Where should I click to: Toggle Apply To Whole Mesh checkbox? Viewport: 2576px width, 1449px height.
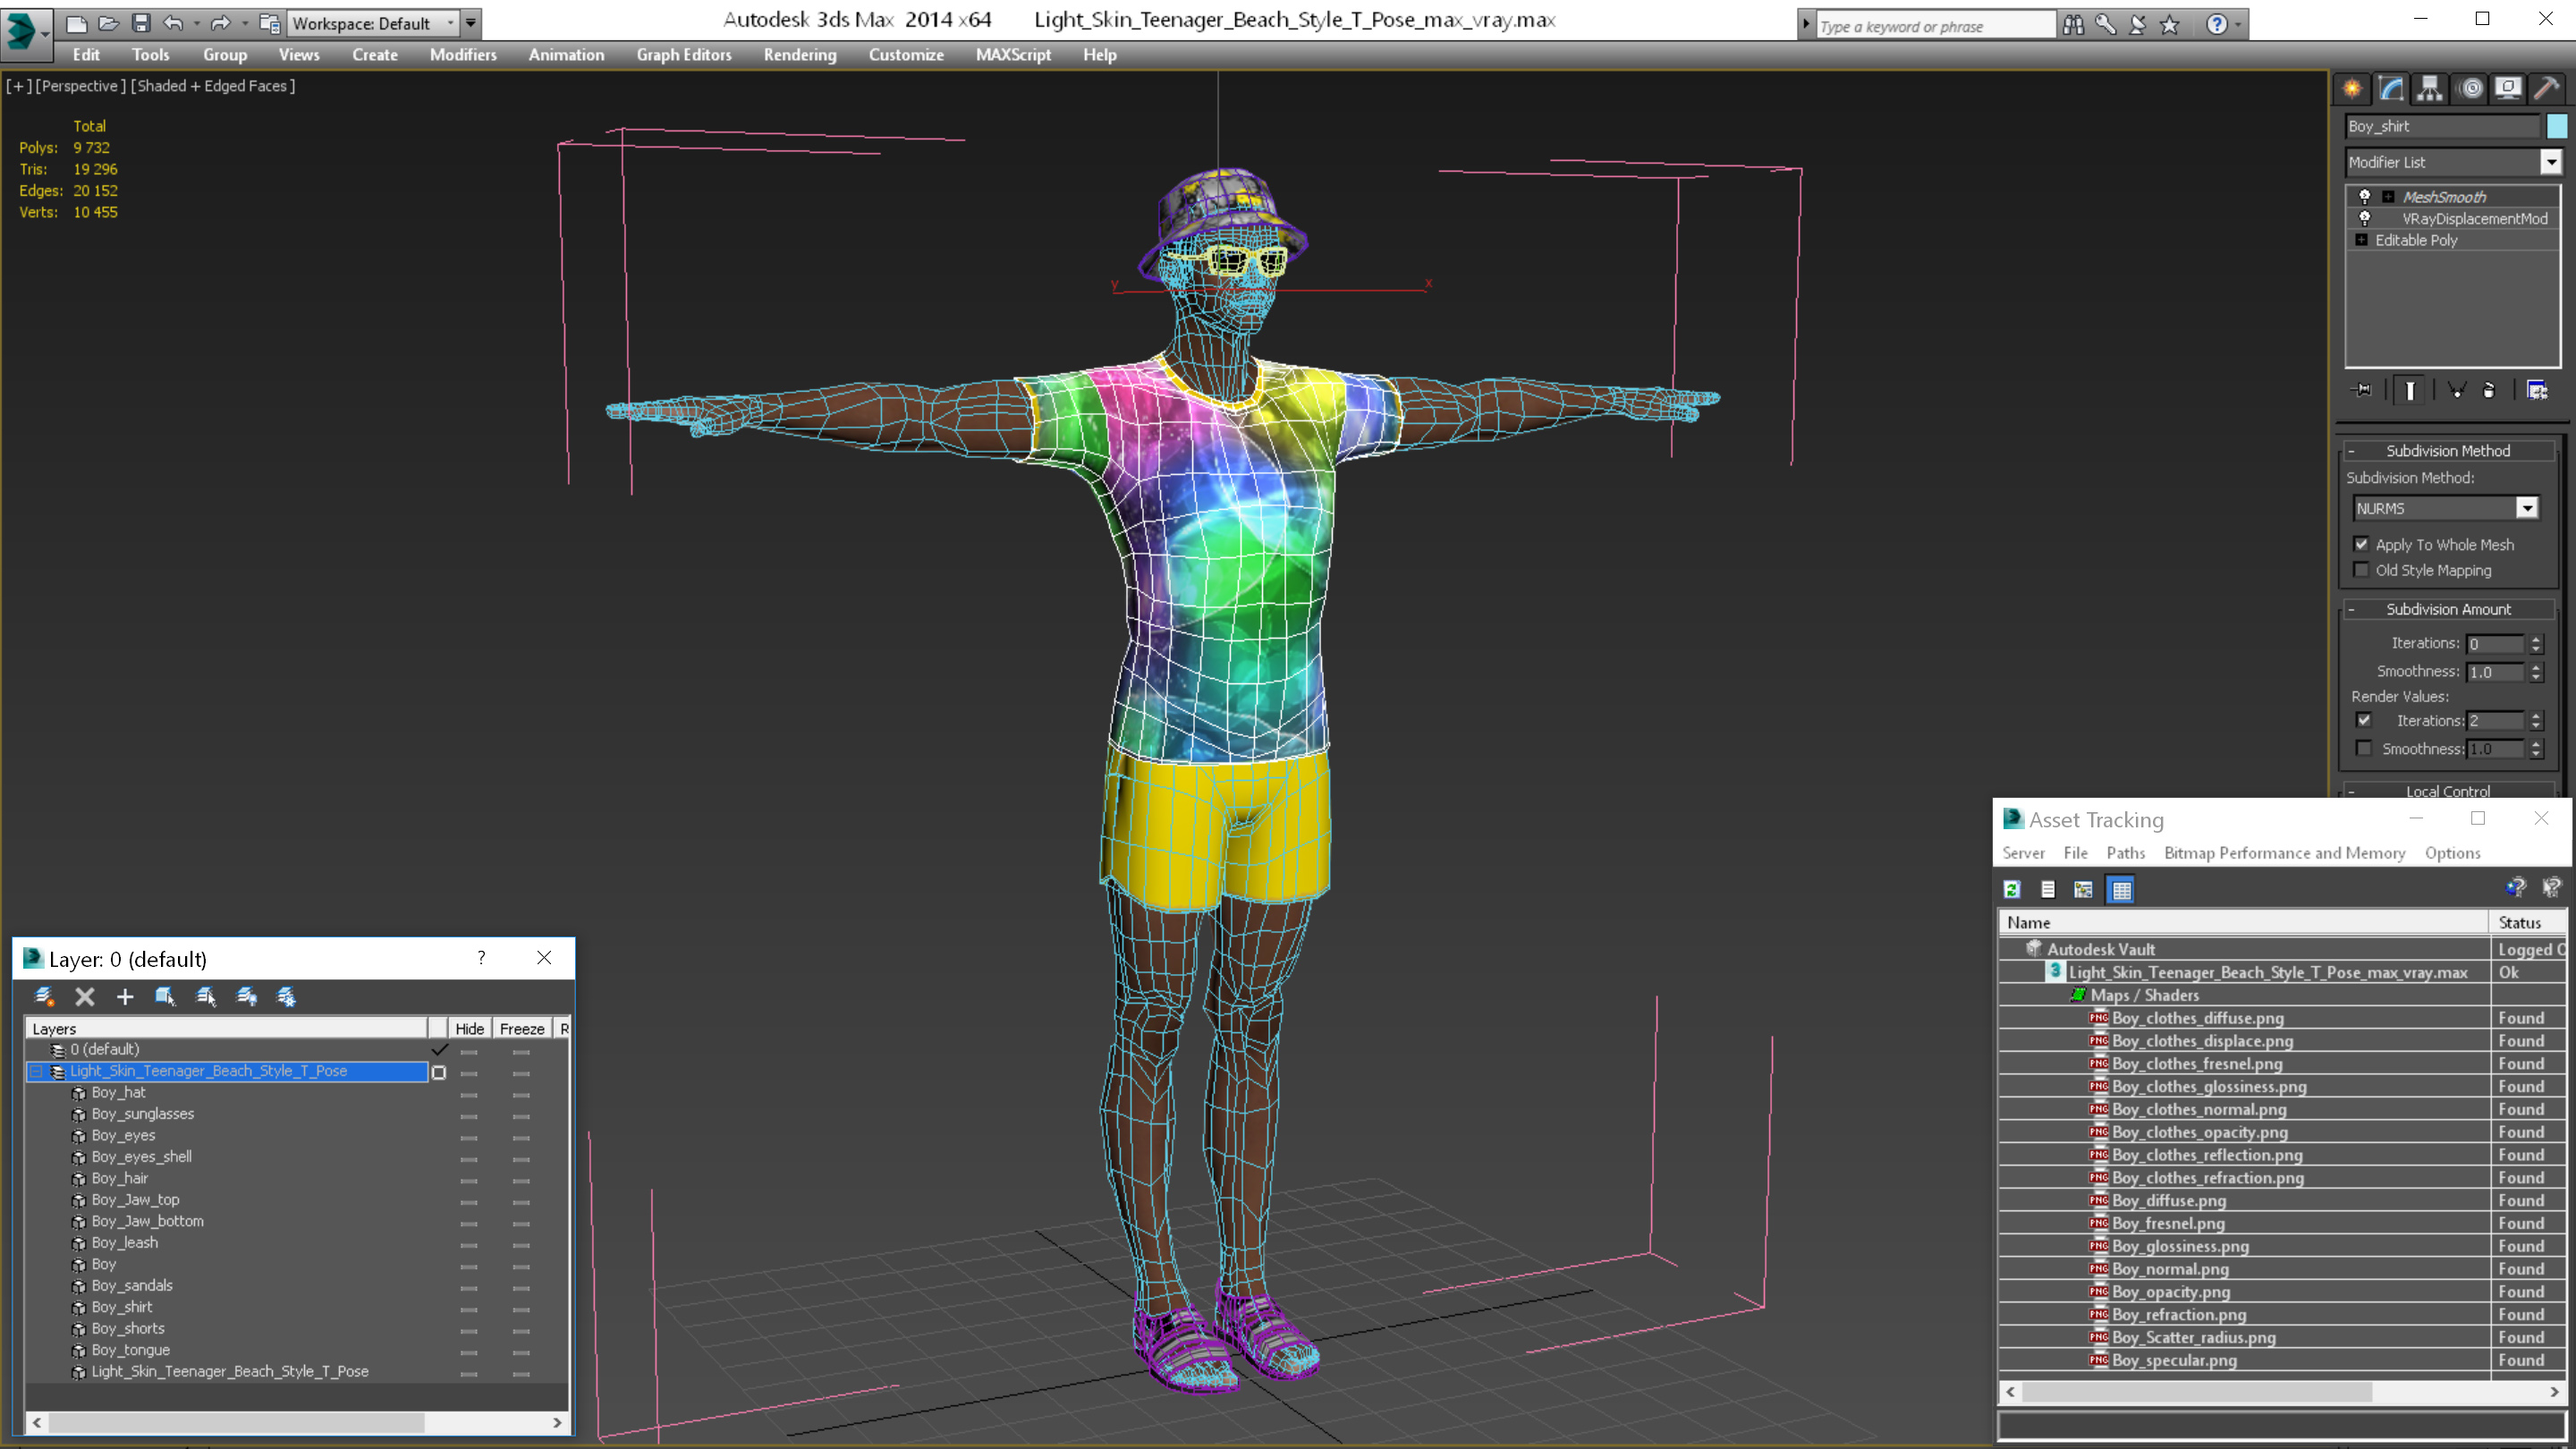(x=2361, y=544)
